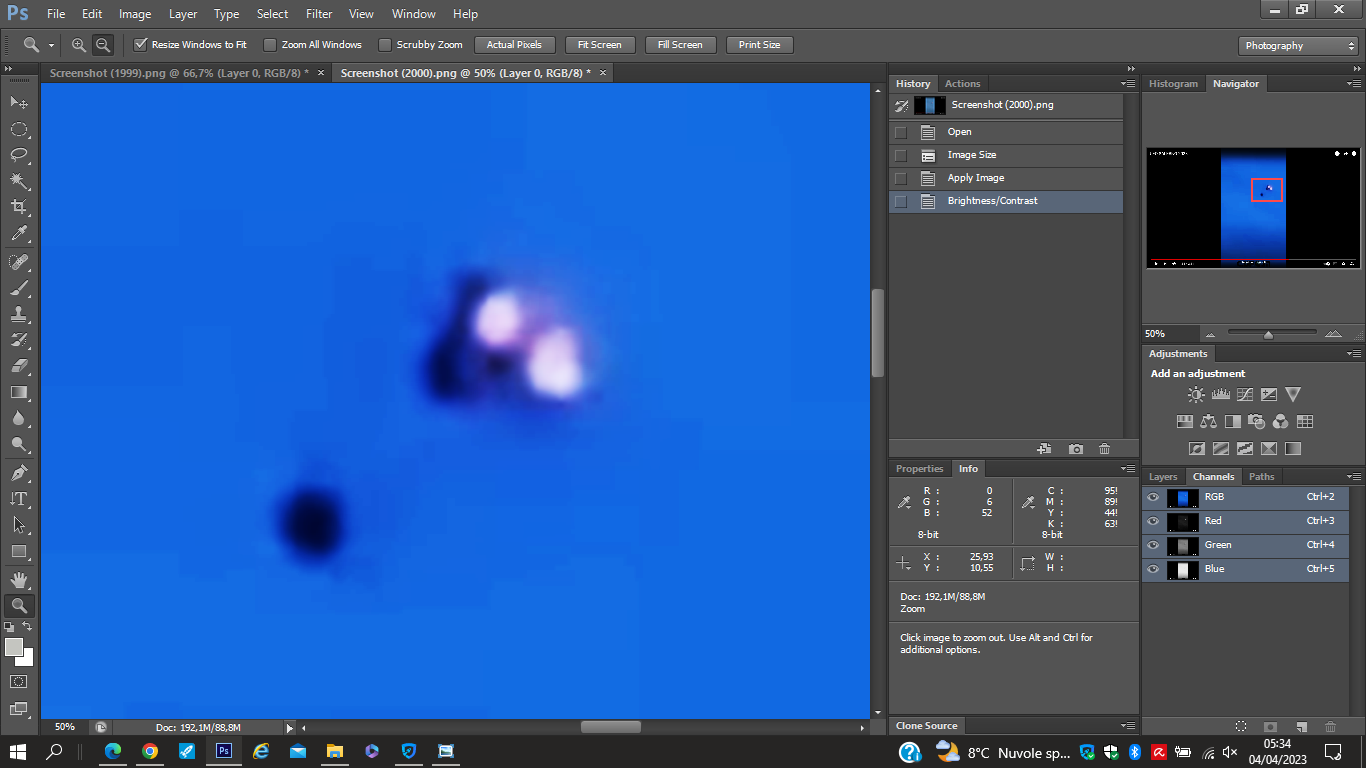Open the Filter menu
The height and width of the screenshot is (768, 1366).
coord(319,14)
